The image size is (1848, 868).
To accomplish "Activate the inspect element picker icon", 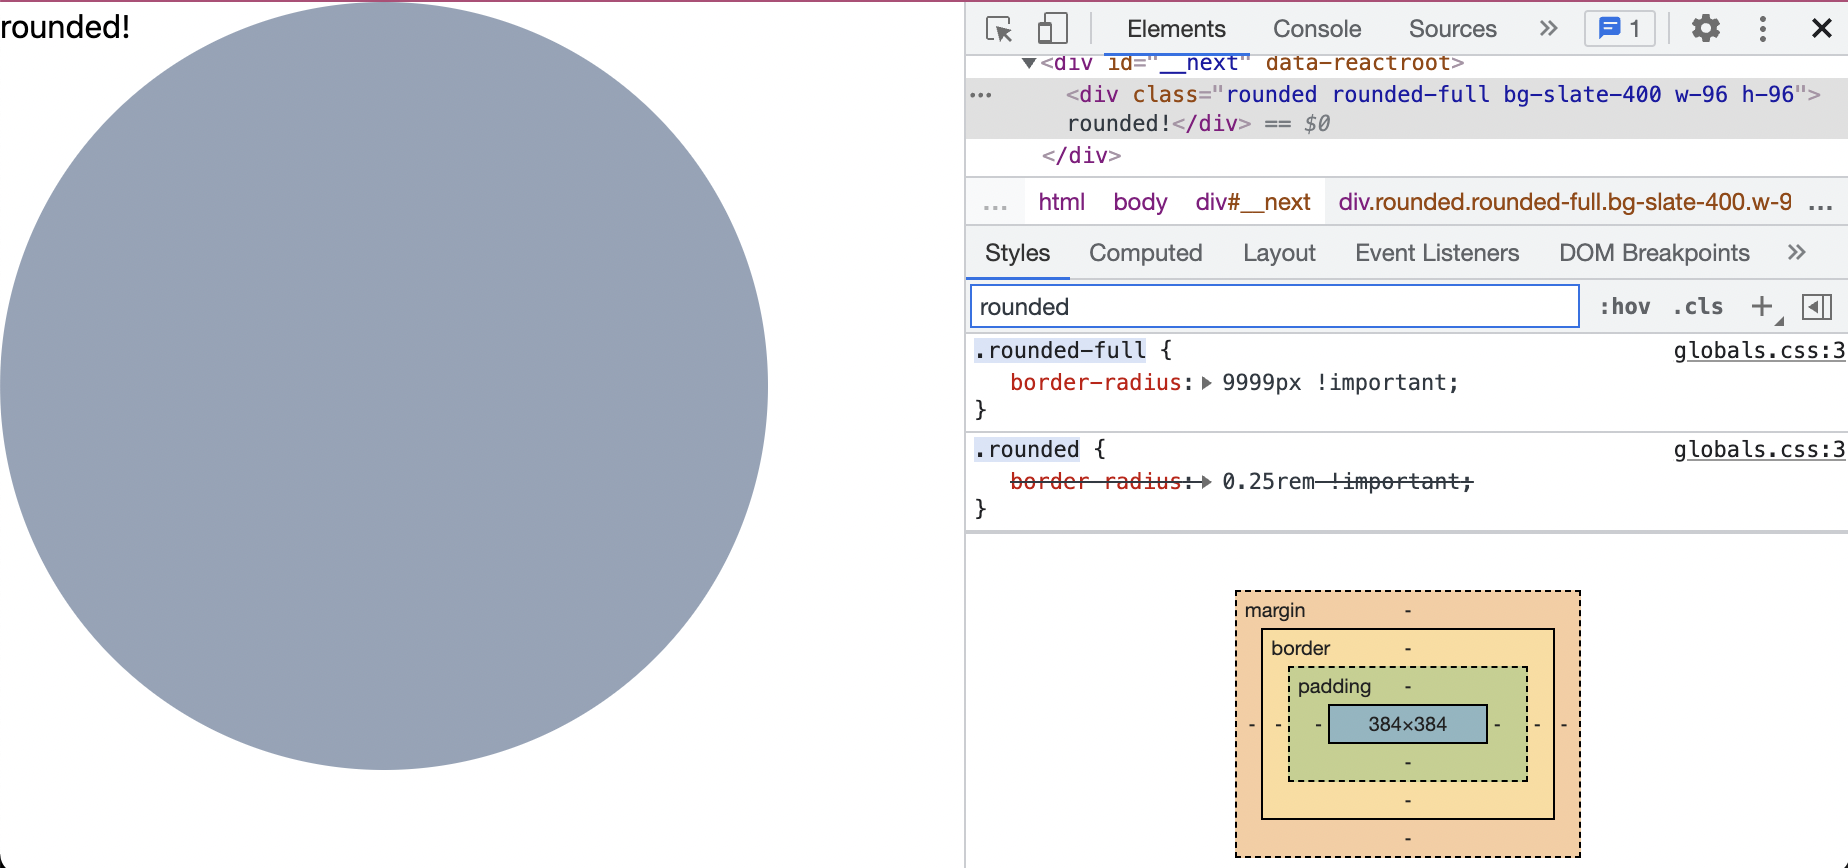I will pos(999,29).
